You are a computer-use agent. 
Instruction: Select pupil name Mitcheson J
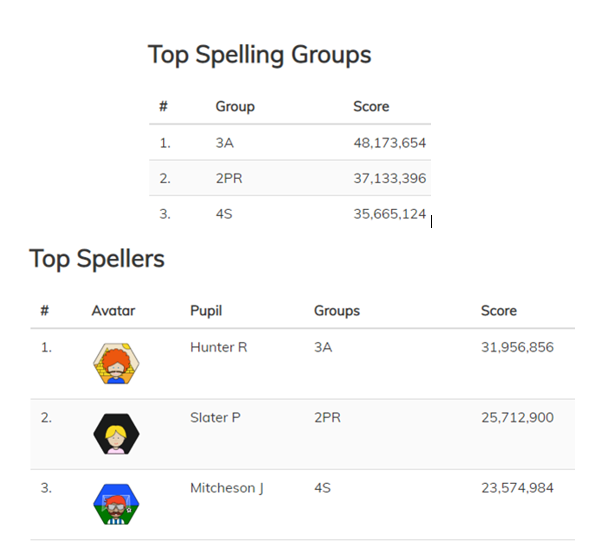[x=227, y=488]
